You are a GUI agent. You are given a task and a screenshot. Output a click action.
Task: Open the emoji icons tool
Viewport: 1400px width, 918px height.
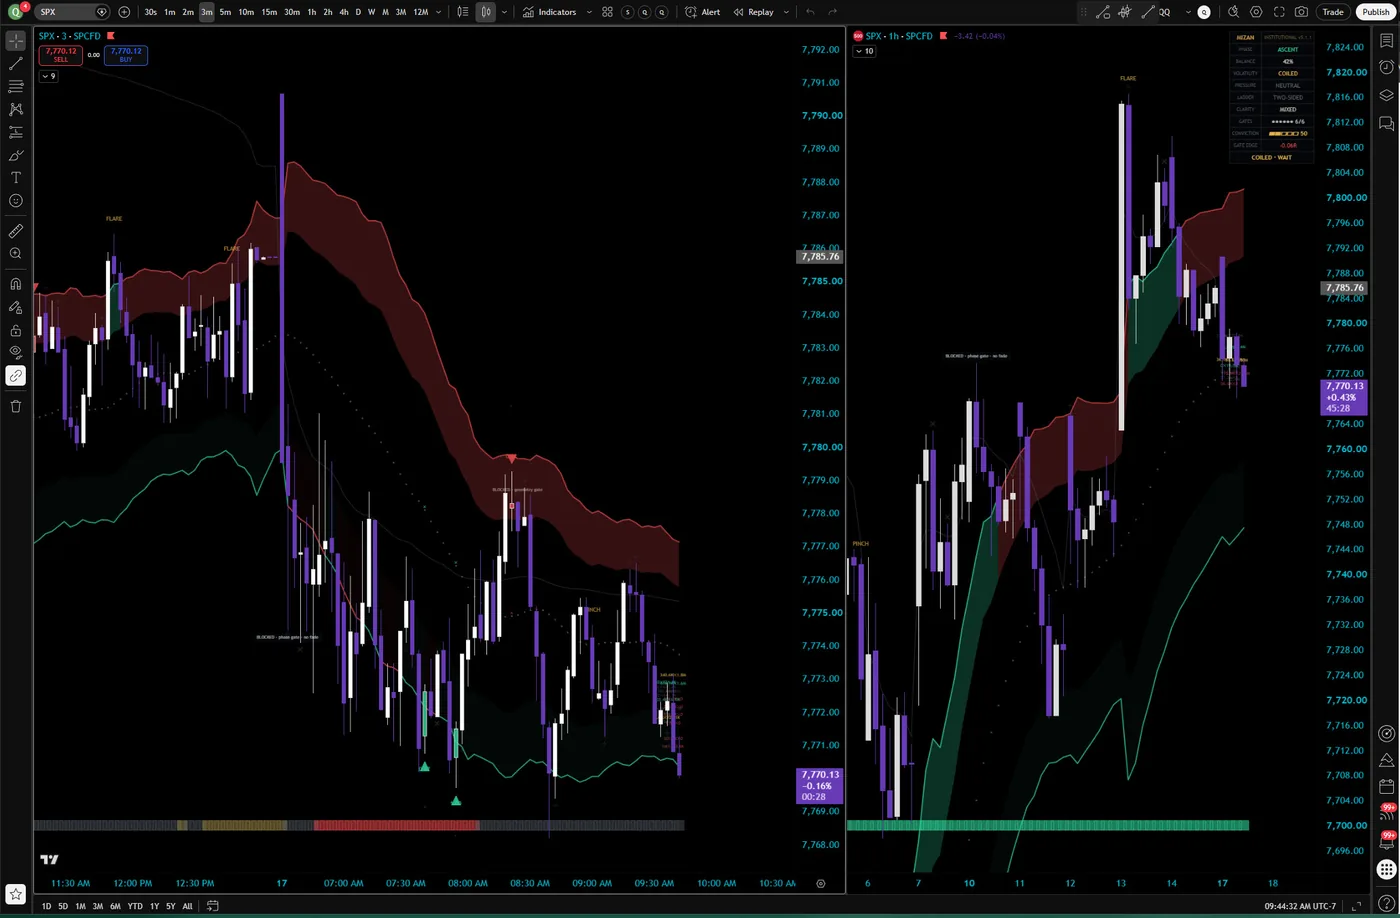16,201
